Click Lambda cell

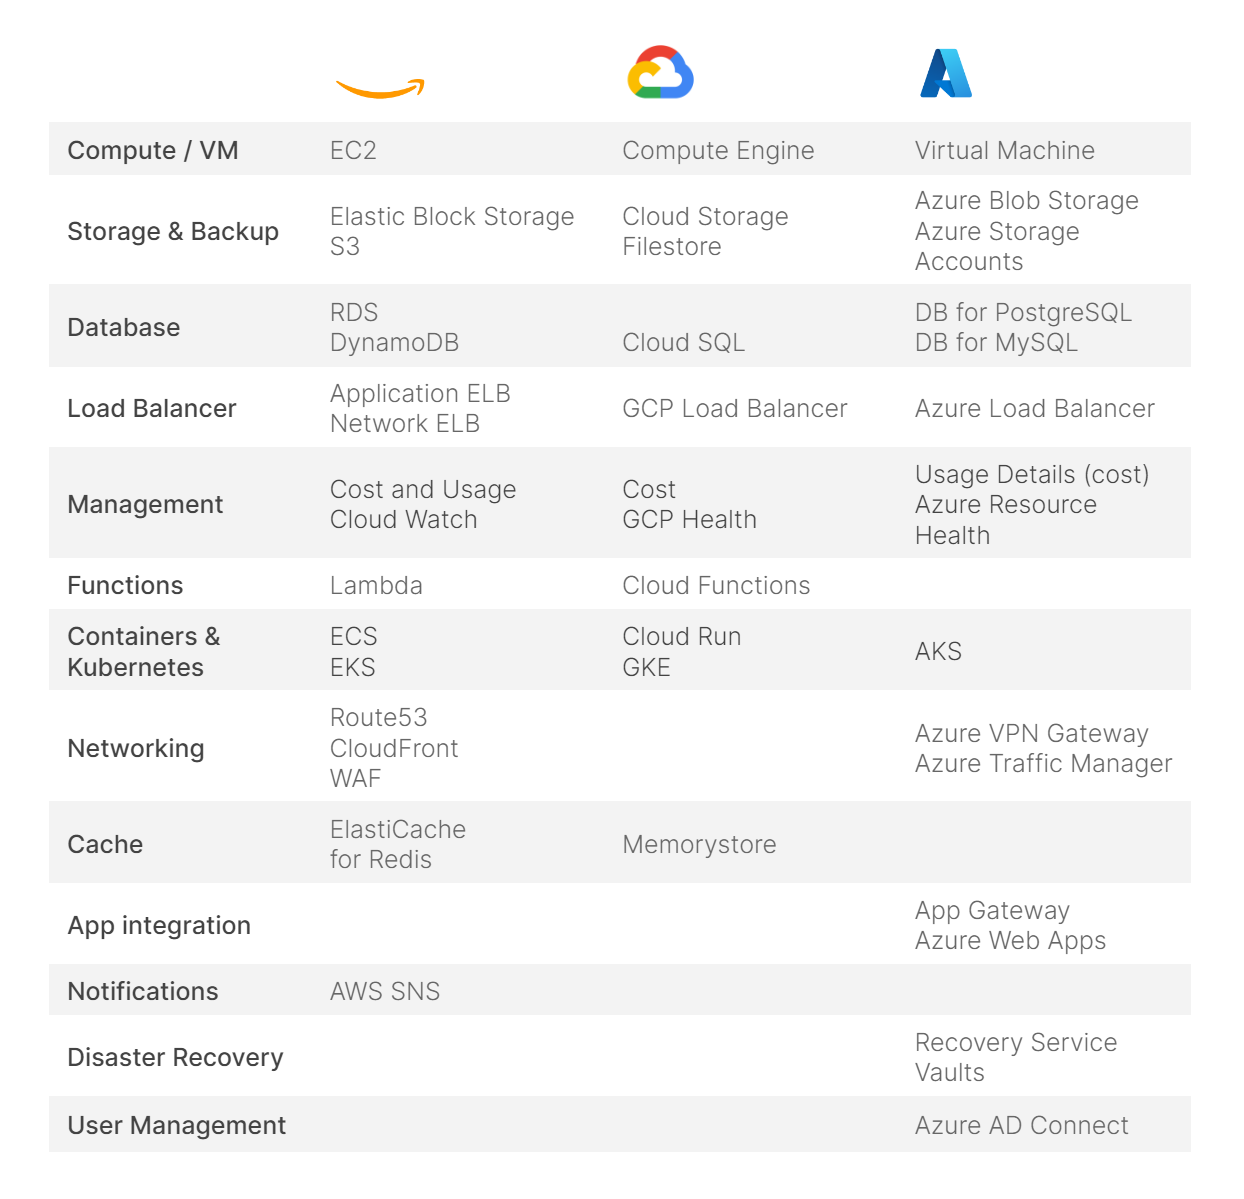[376, 585]
